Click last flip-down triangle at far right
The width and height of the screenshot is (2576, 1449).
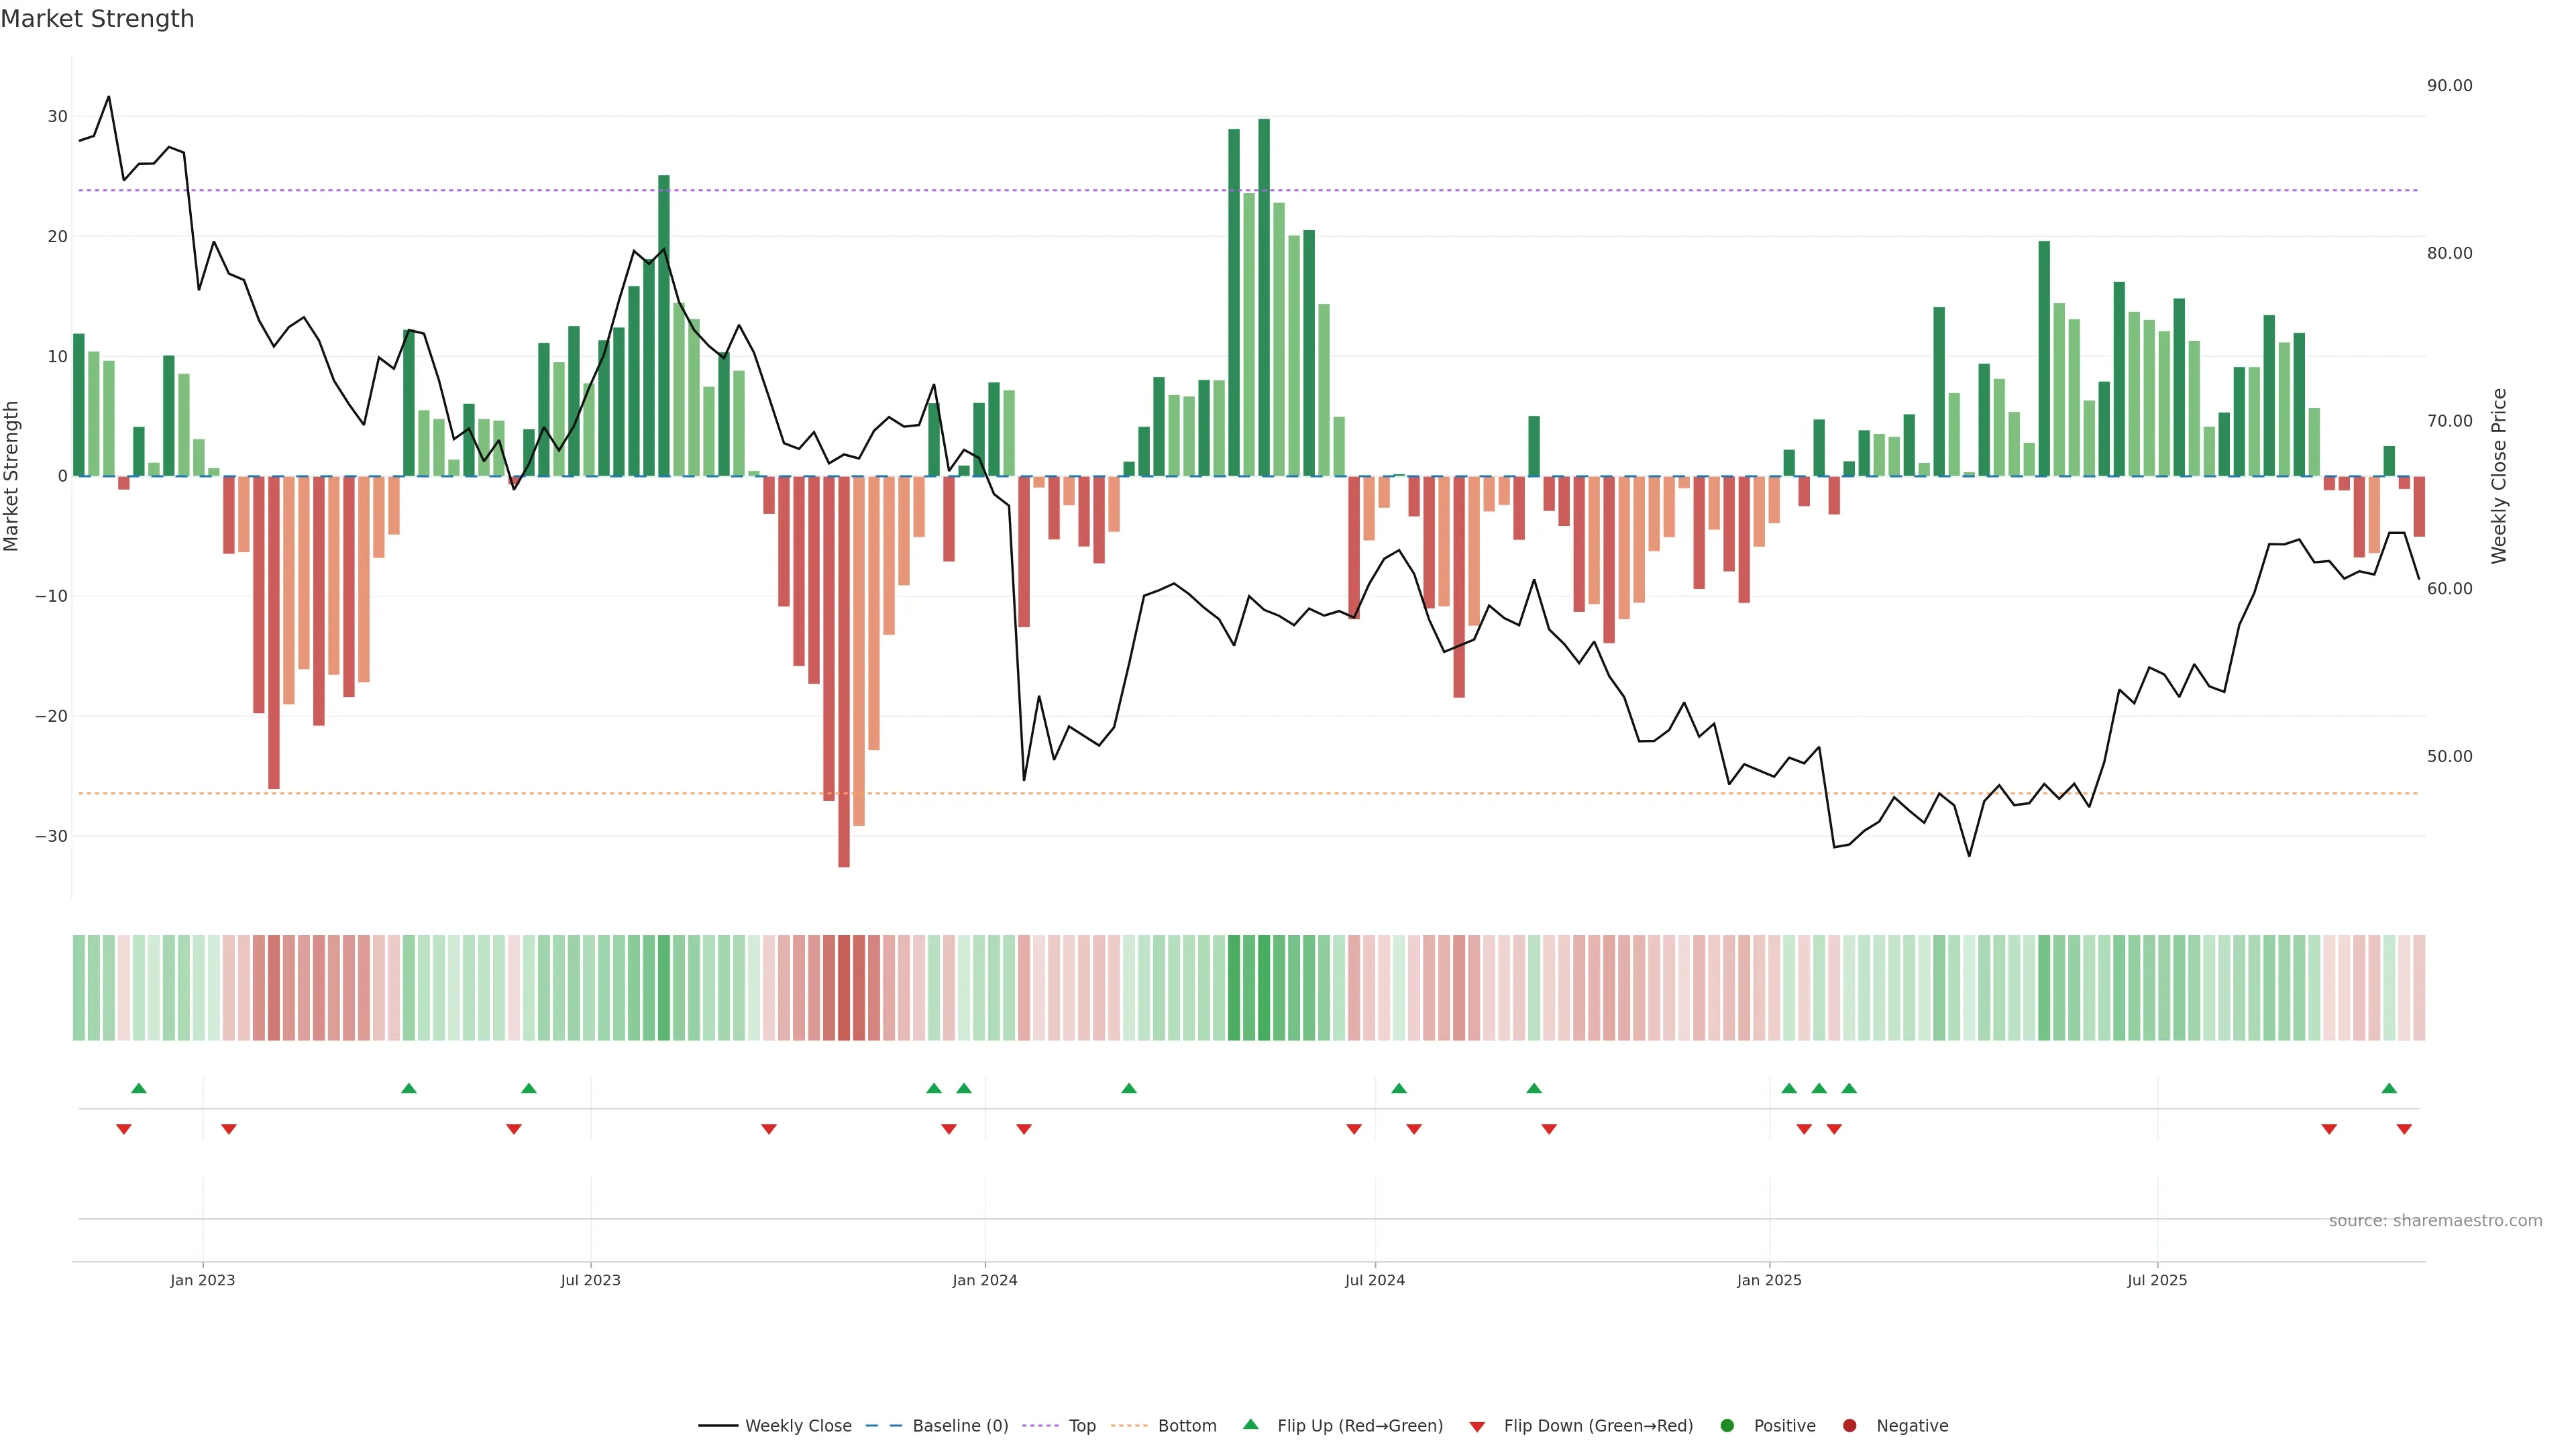pos(2404,1129)
